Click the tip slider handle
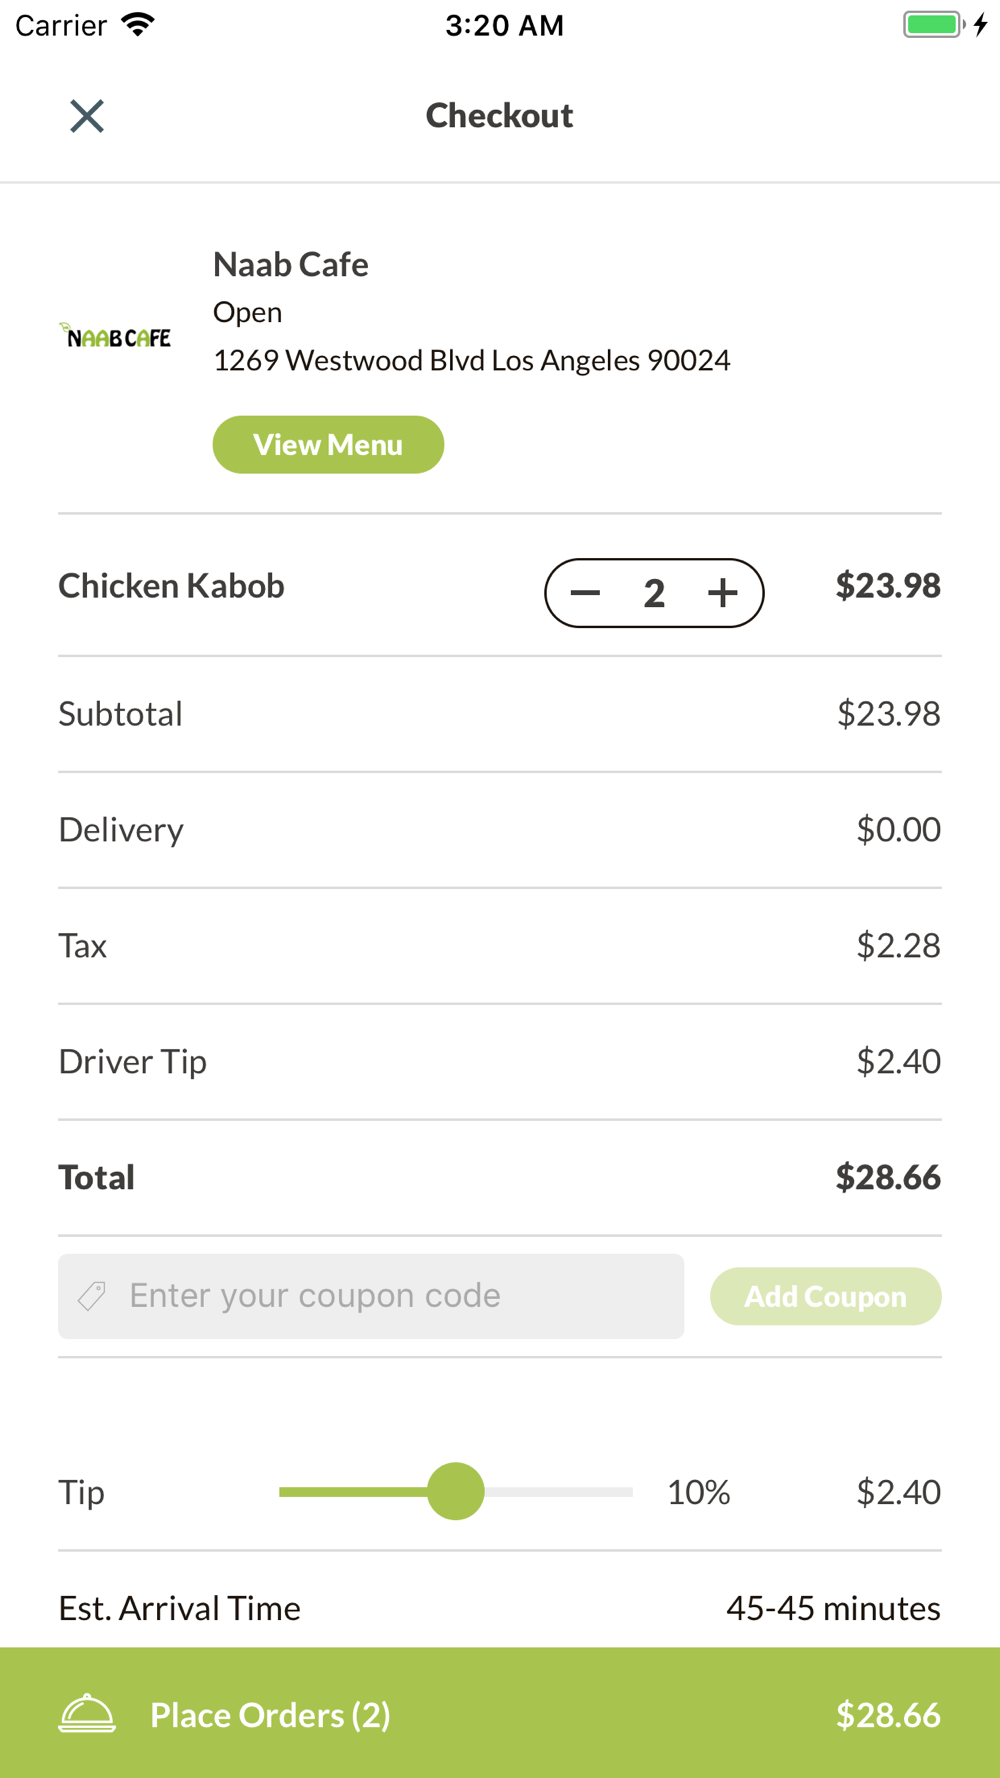Image resolution: width=1000 pixels, height=1778 pixels. tap(456, 1492)
